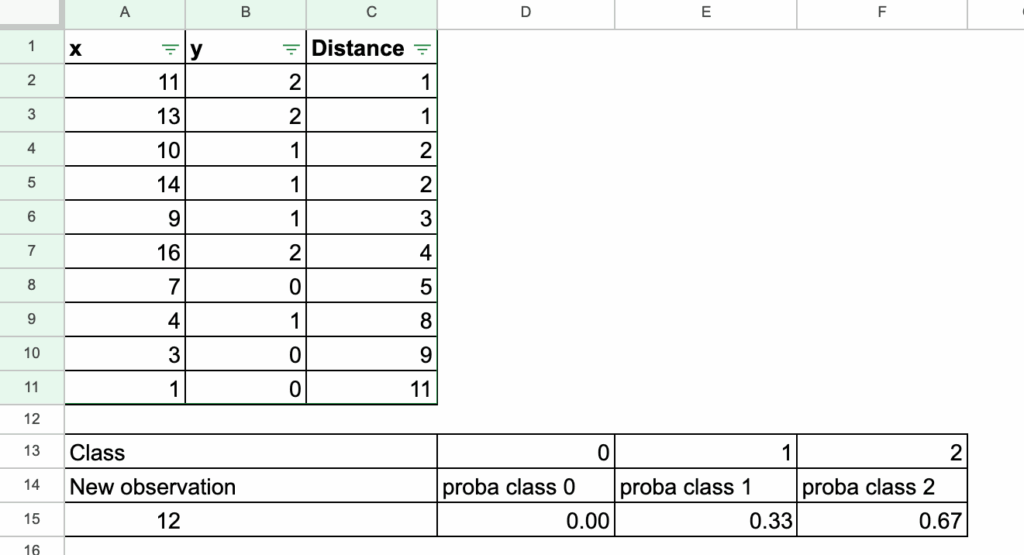The height and width of the screenshot is (555, 1024).
Task: Select the proba class 2 value 0.67
Action: tap(882, 521)
